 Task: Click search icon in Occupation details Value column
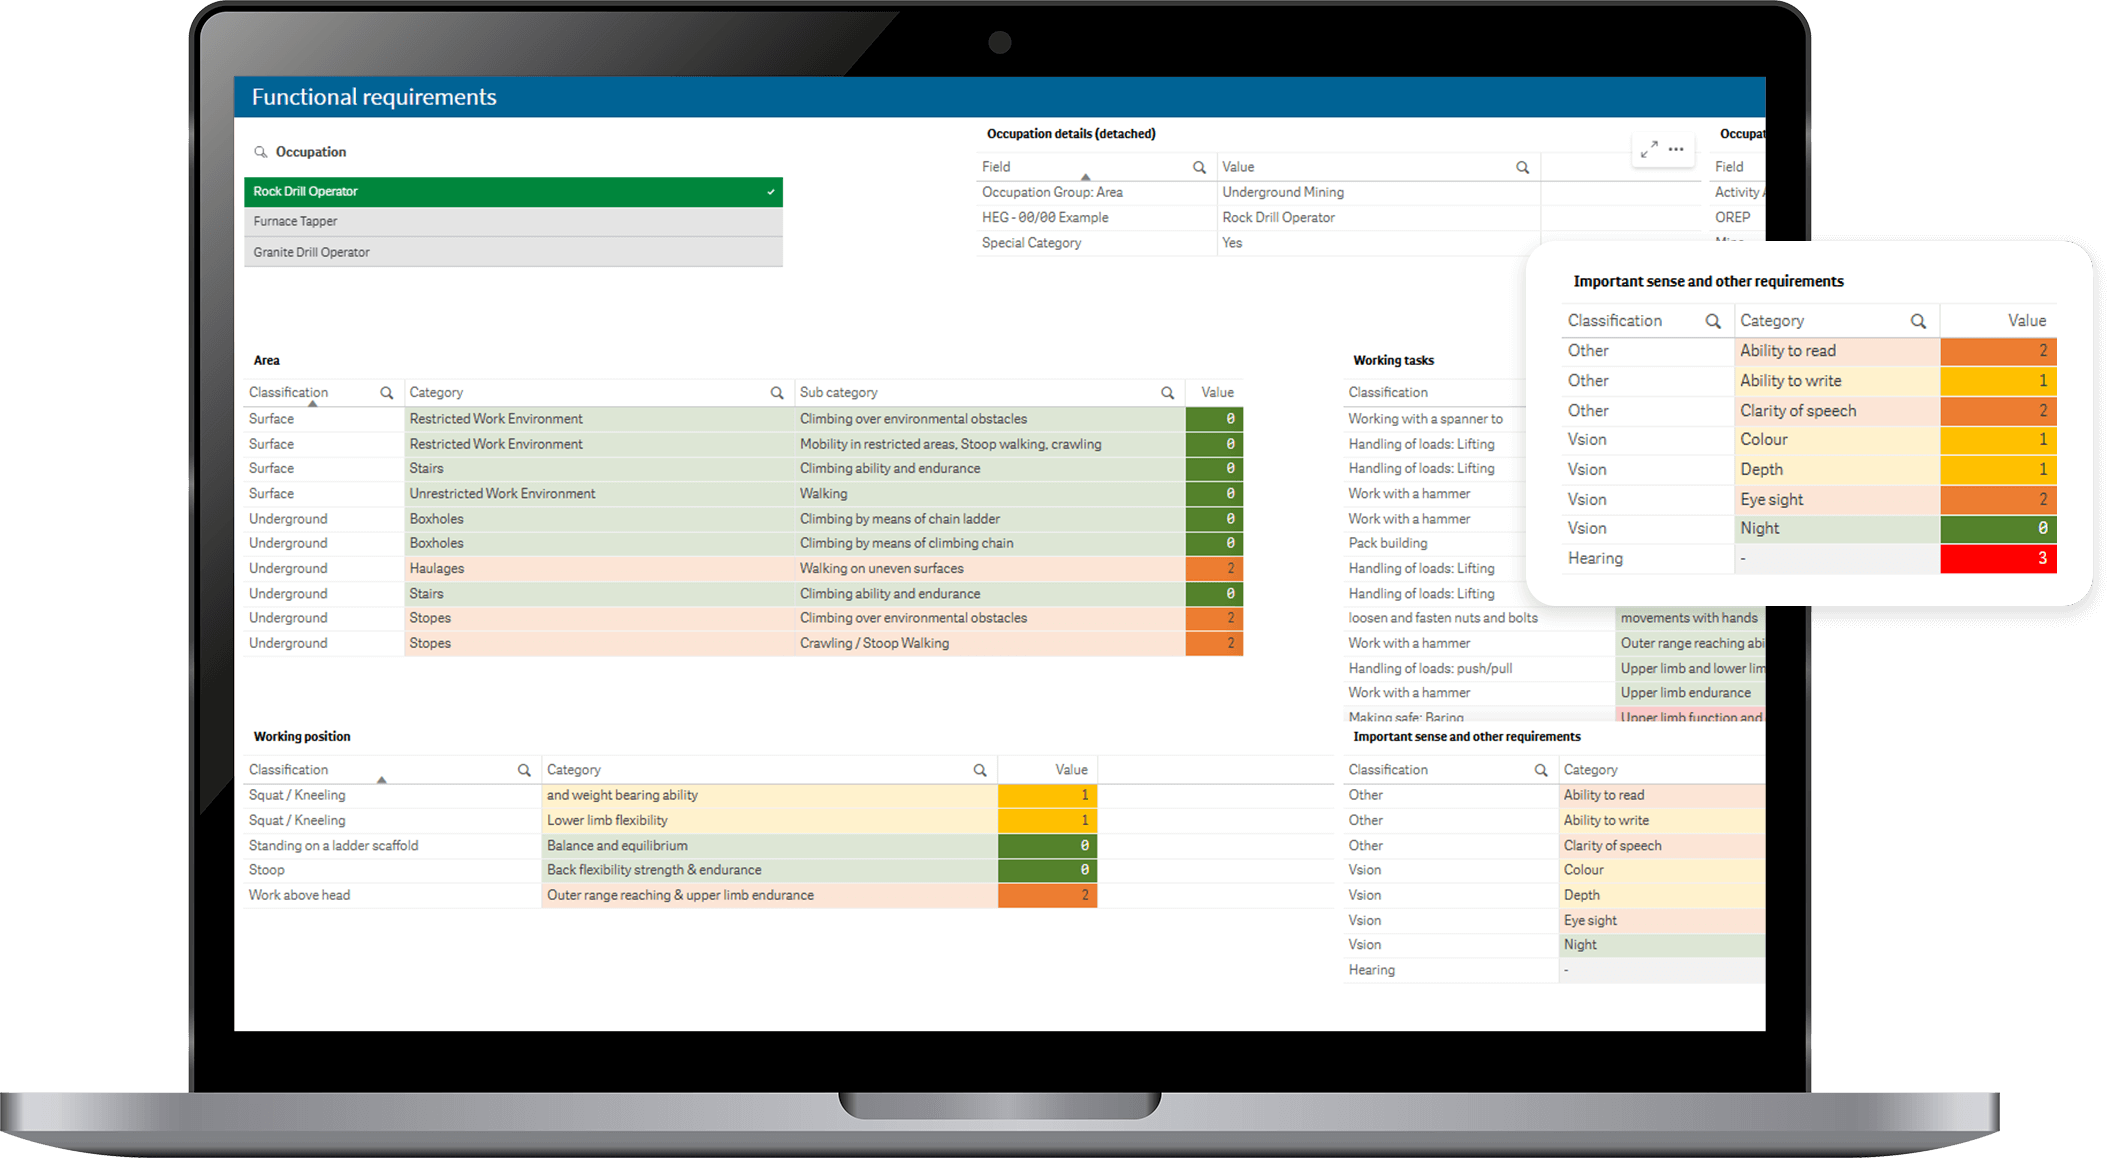pyautogui.click(x=1522, y=167)
